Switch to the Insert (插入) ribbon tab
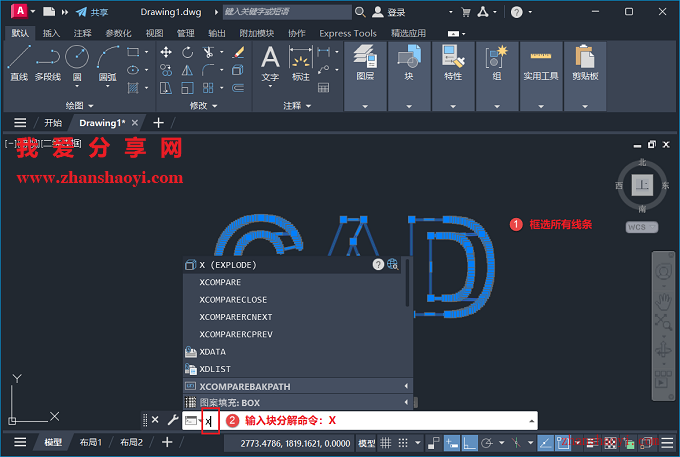The height and width of the screenshot is (457, 680). click(51, 33)
